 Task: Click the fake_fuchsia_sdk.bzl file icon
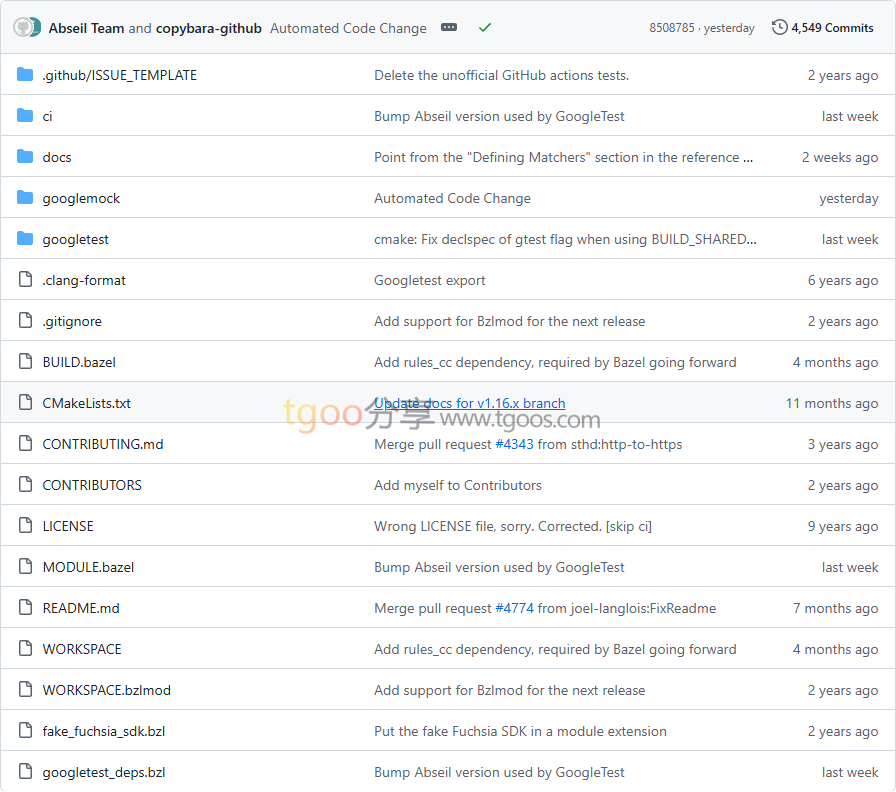coord(26,731)
